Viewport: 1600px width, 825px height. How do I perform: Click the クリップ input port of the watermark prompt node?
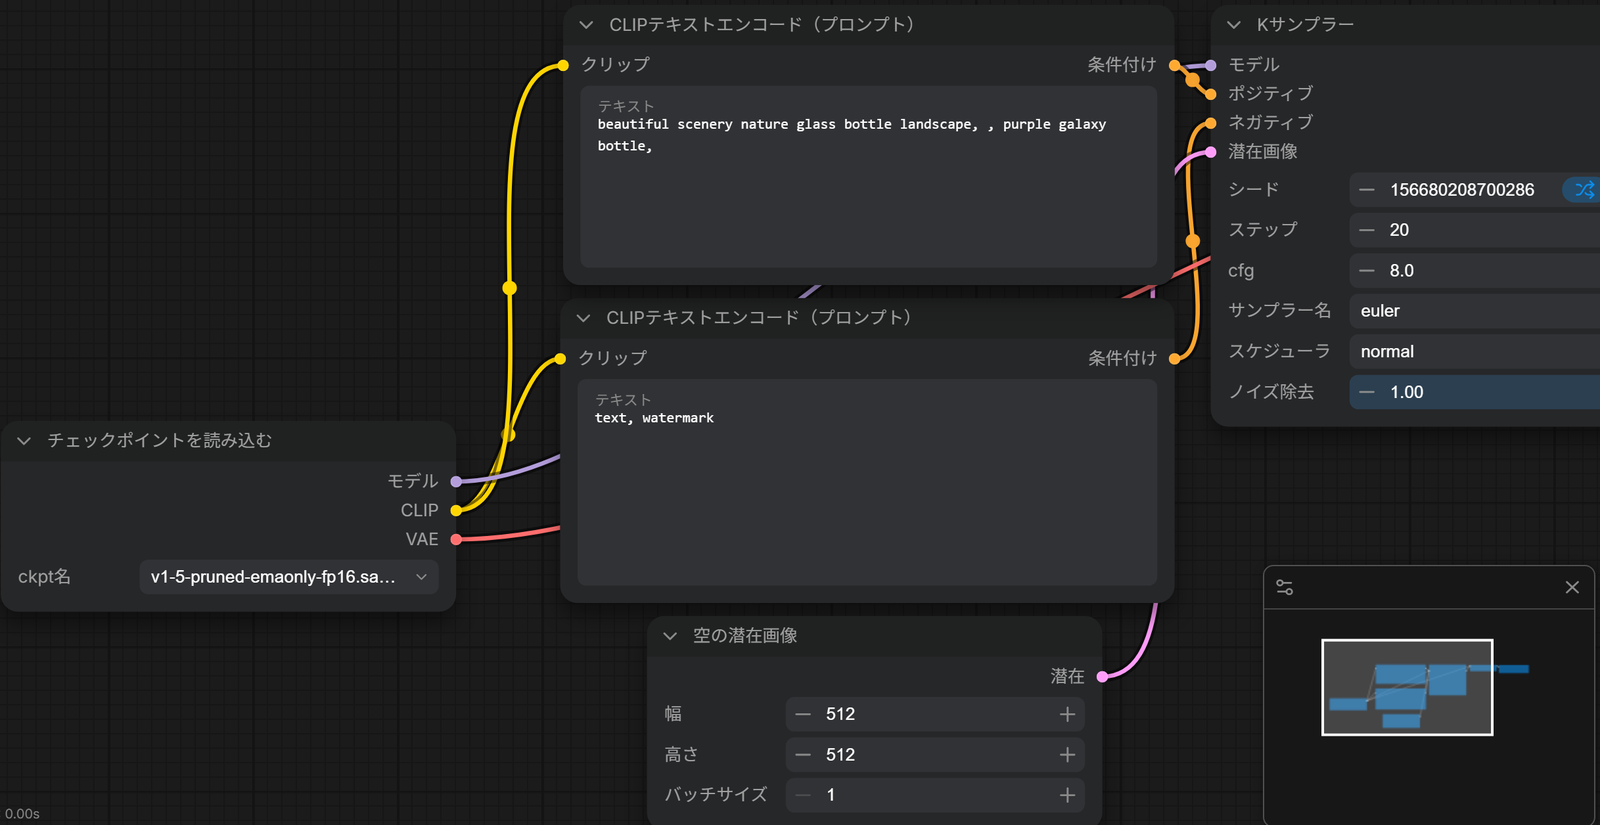click(x=560, y=358)
